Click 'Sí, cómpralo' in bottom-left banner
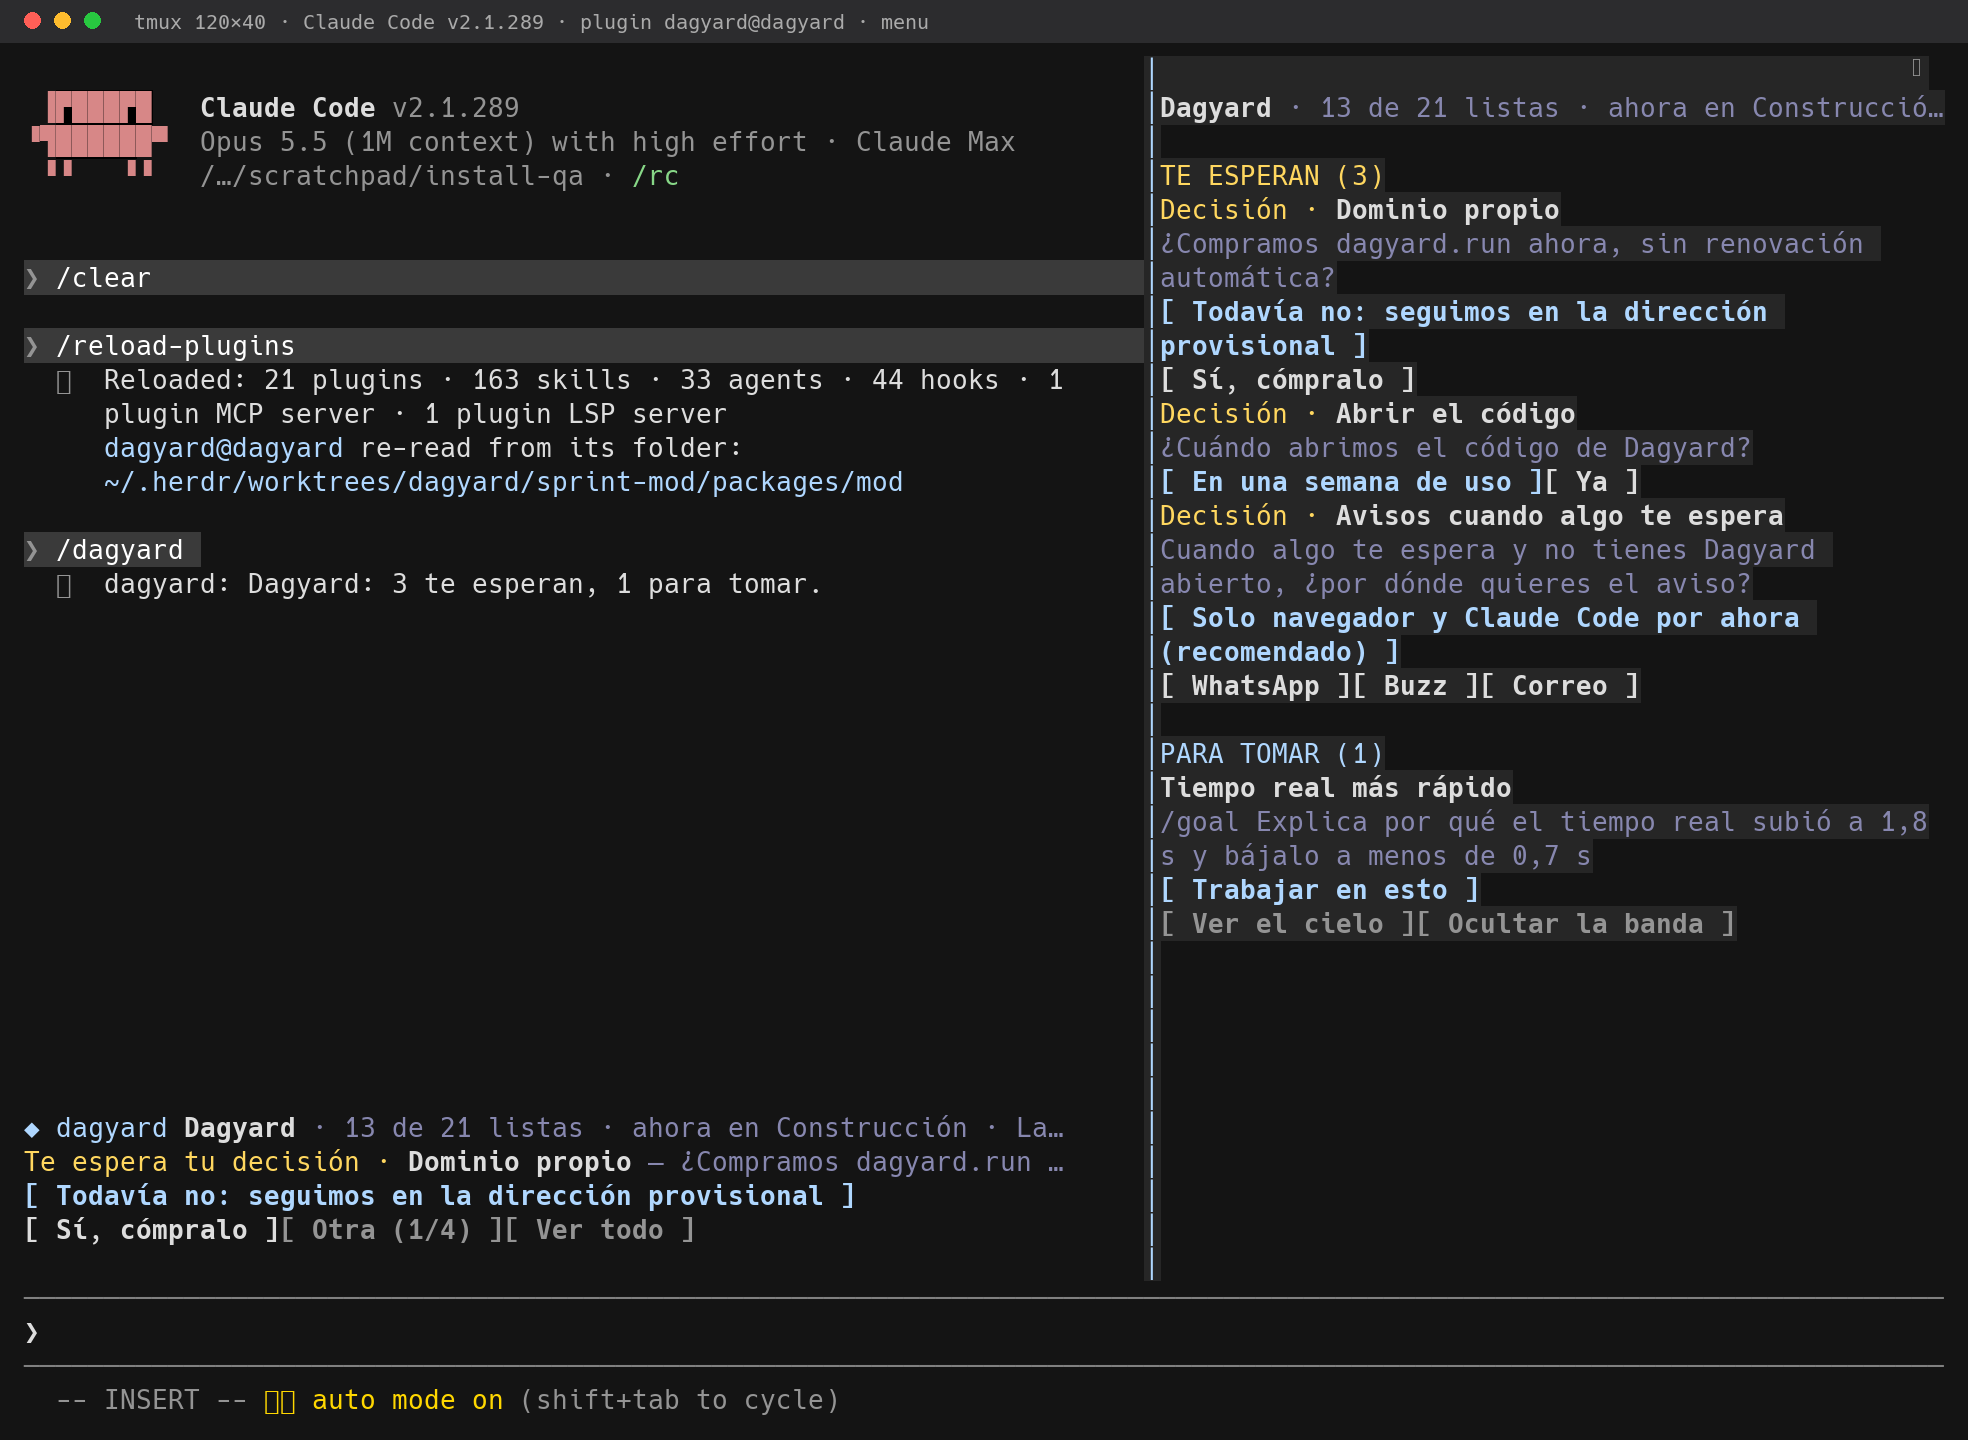This screenshot has width=1968, height=1440. tap(152, 1230)
